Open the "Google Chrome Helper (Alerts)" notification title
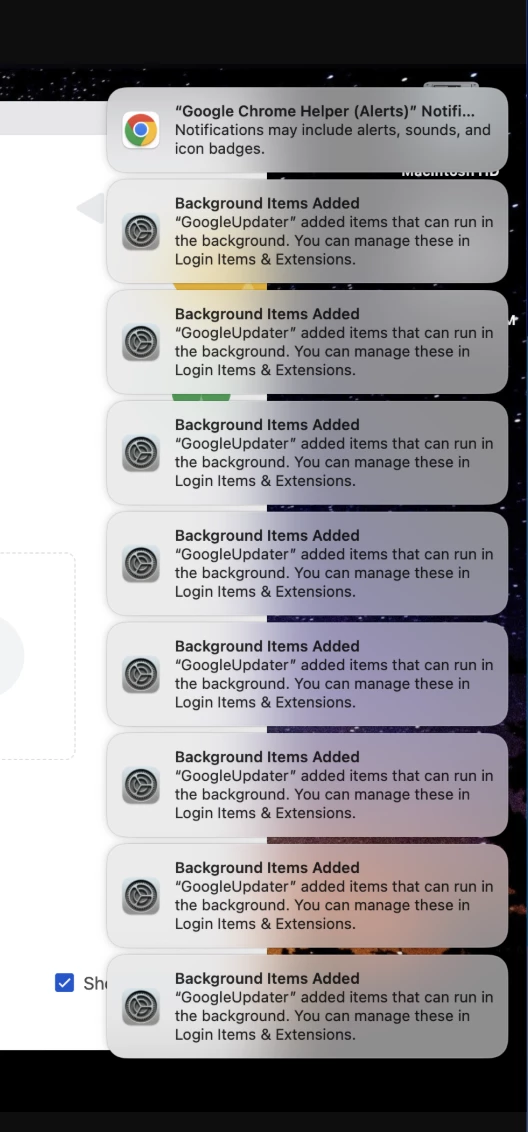Viewport: 528px width, 1132px height. tap(325, 111)
